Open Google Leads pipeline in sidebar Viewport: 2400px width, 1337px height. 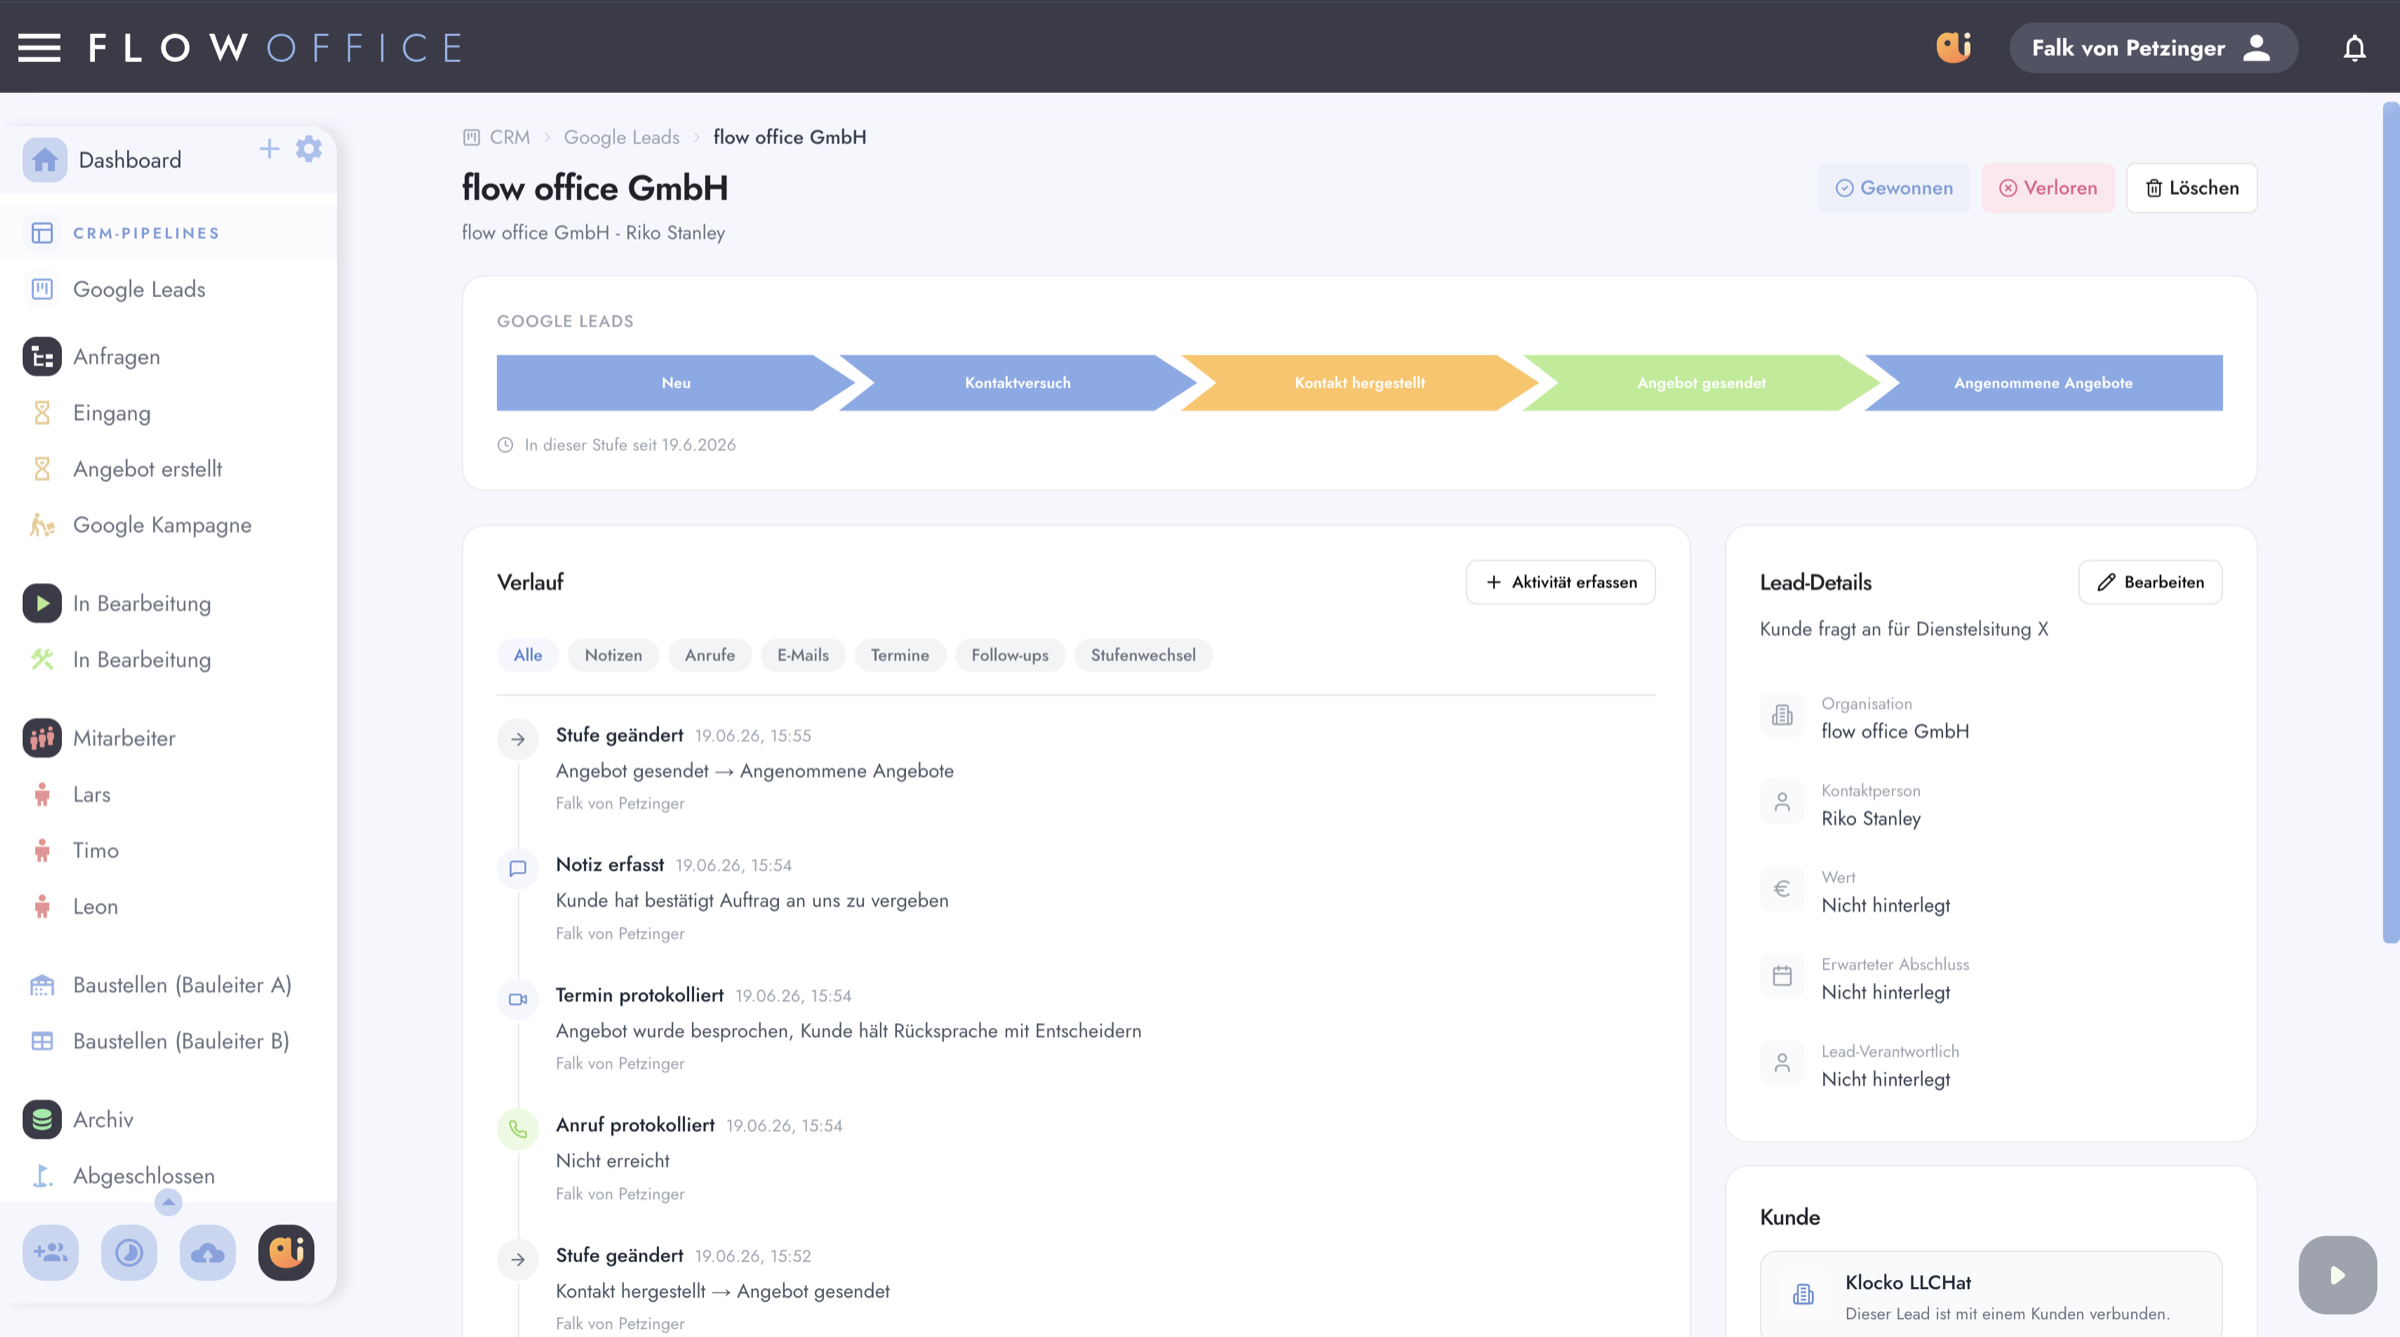[x=139, y=289]
